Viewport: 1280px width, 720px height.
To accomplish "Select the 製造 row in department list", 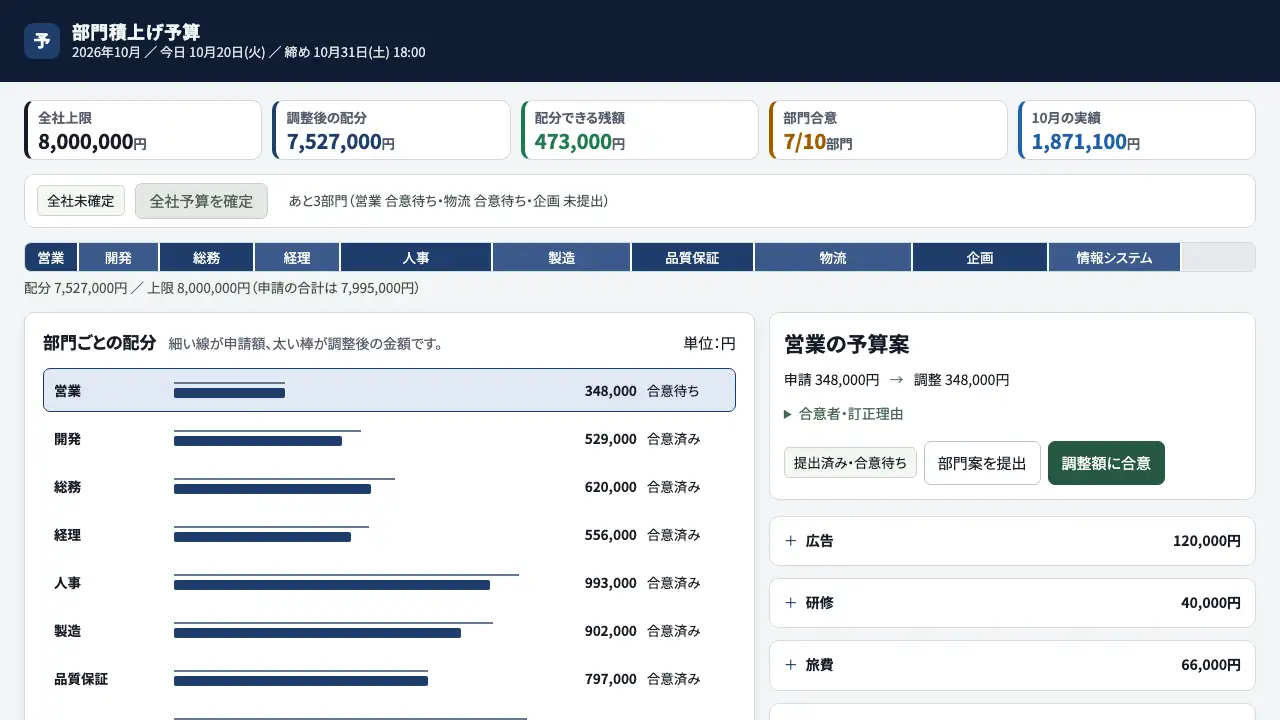I will [389, 630].
